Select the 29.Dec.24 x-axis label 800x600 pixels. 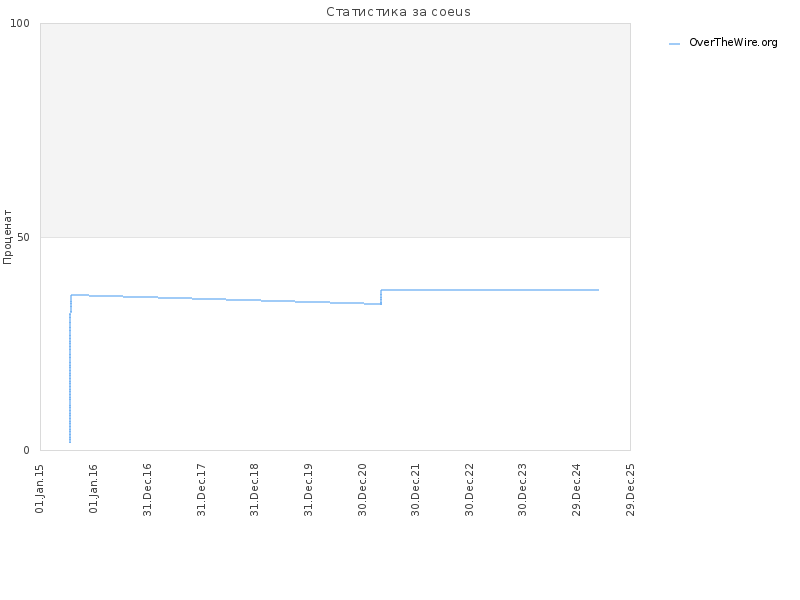577,490
